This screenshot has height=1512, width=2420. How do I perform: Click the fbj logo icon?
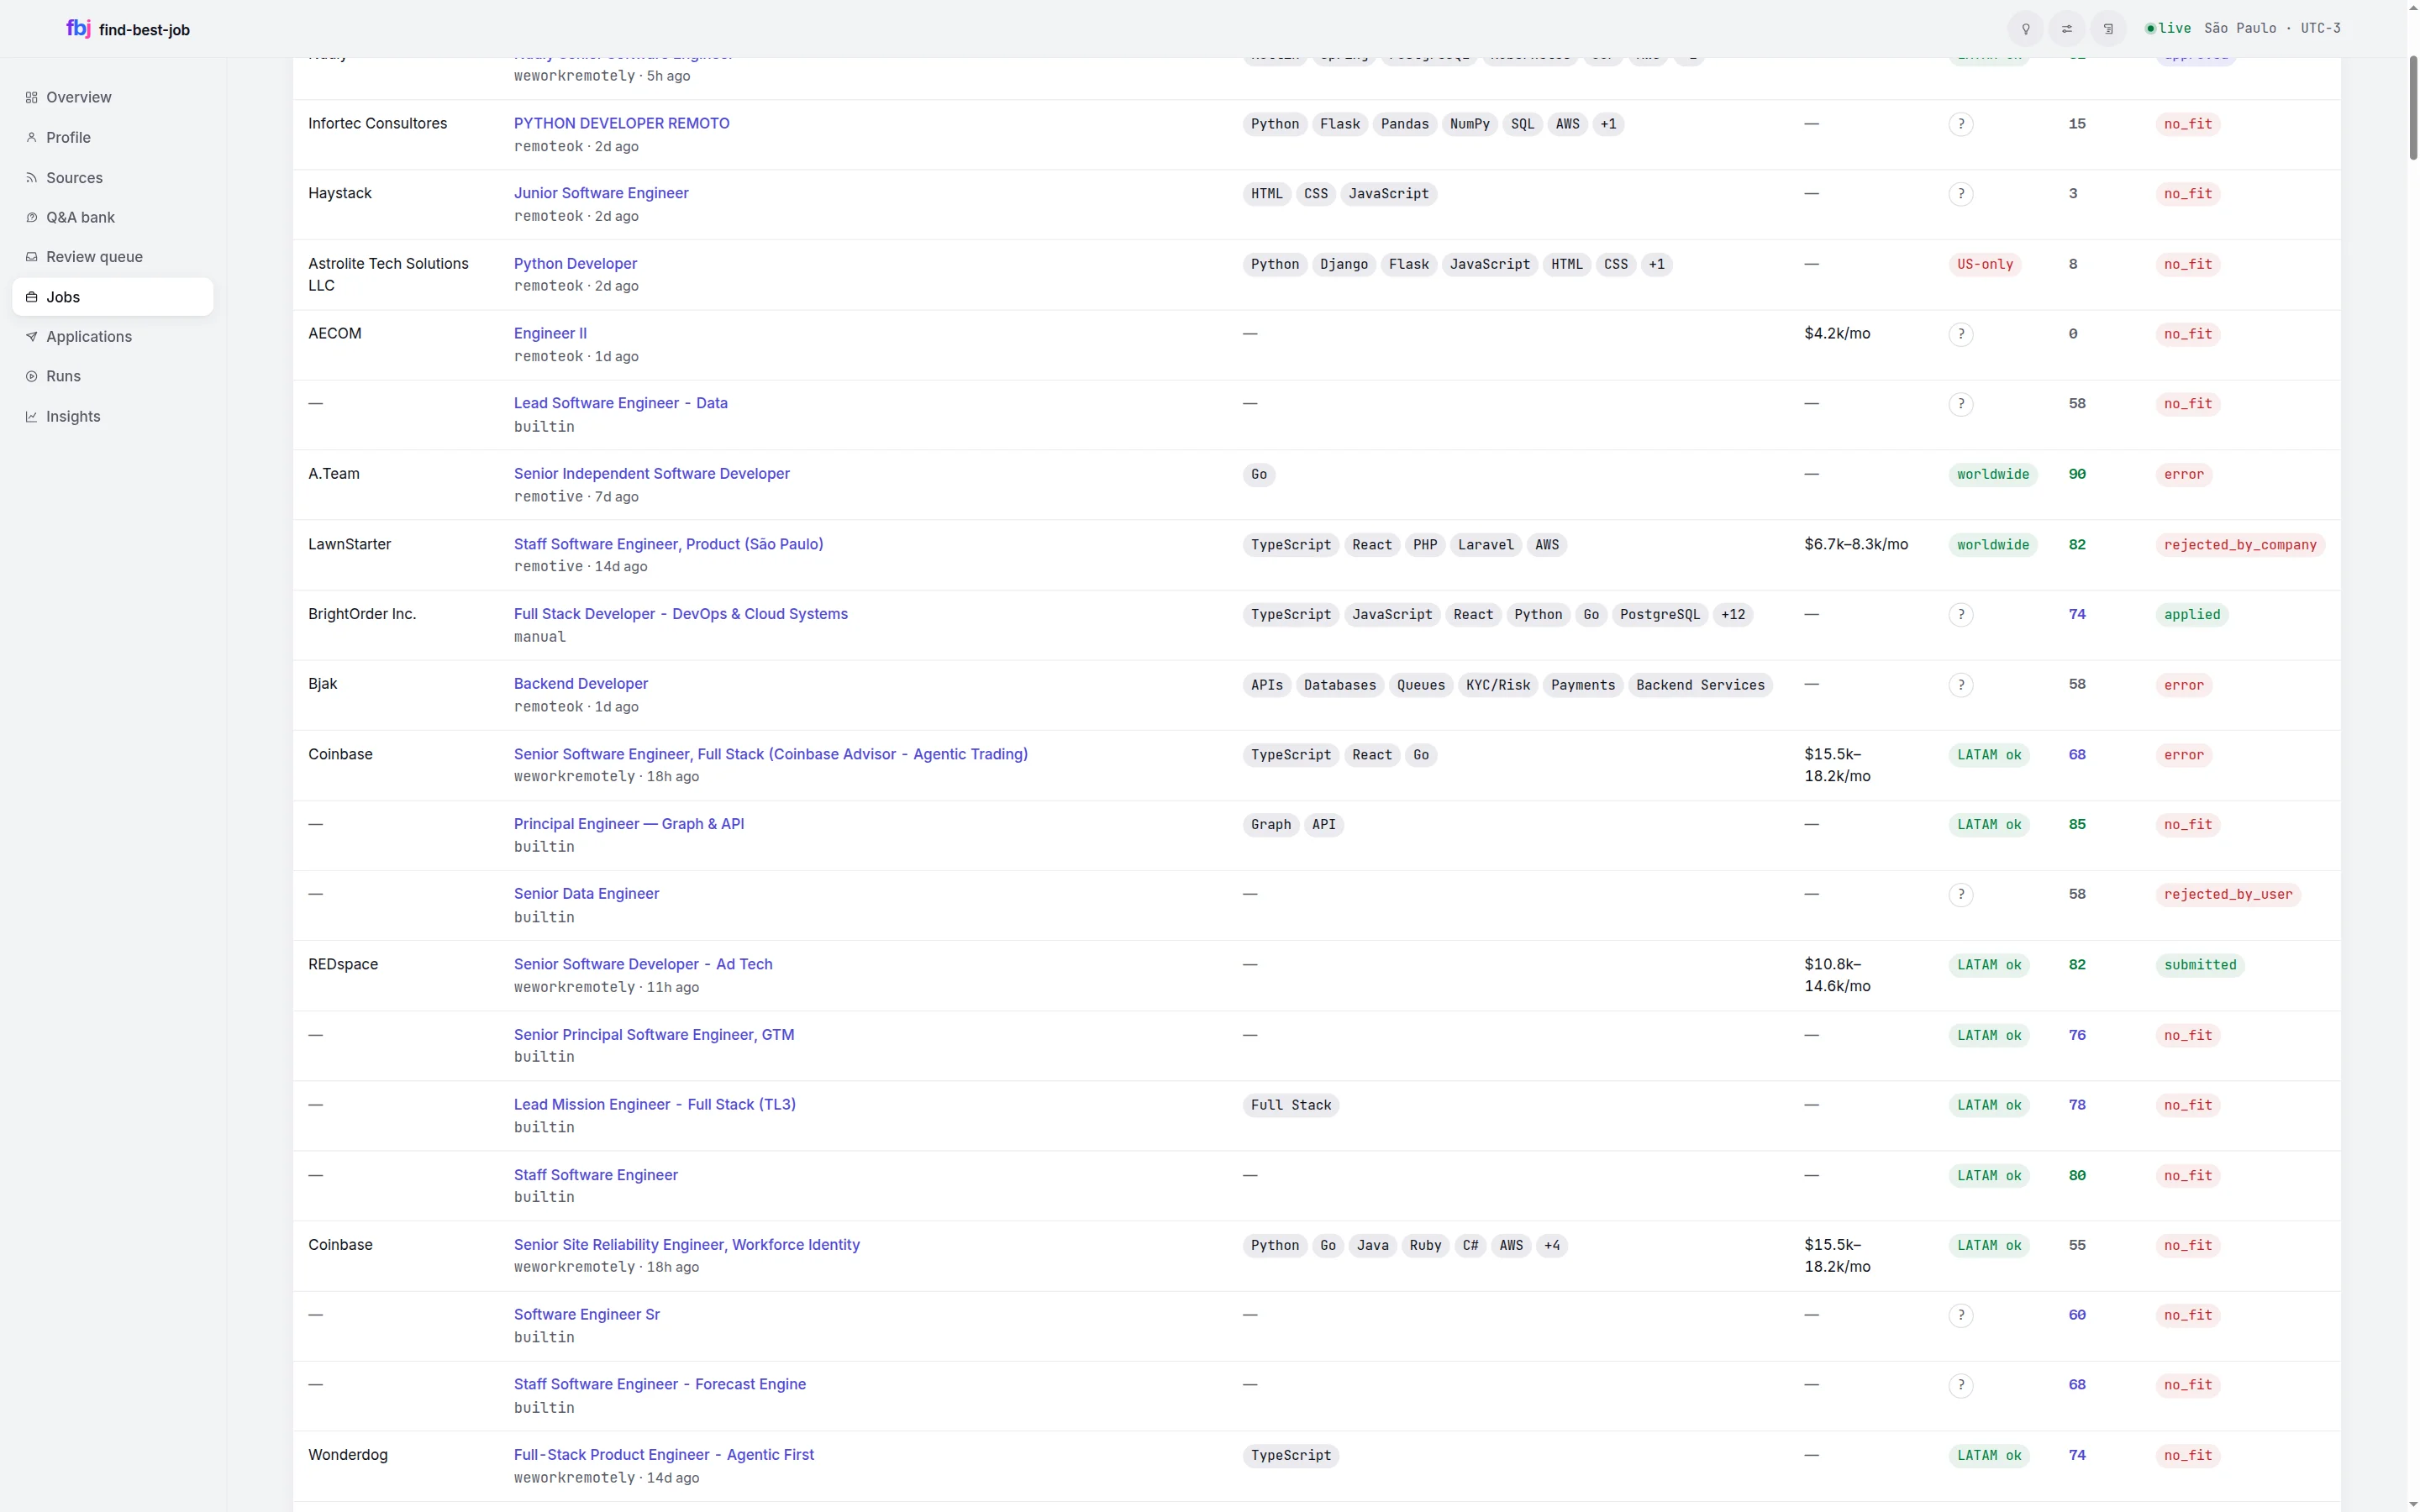pyautogui.click(x=78, y=28)
